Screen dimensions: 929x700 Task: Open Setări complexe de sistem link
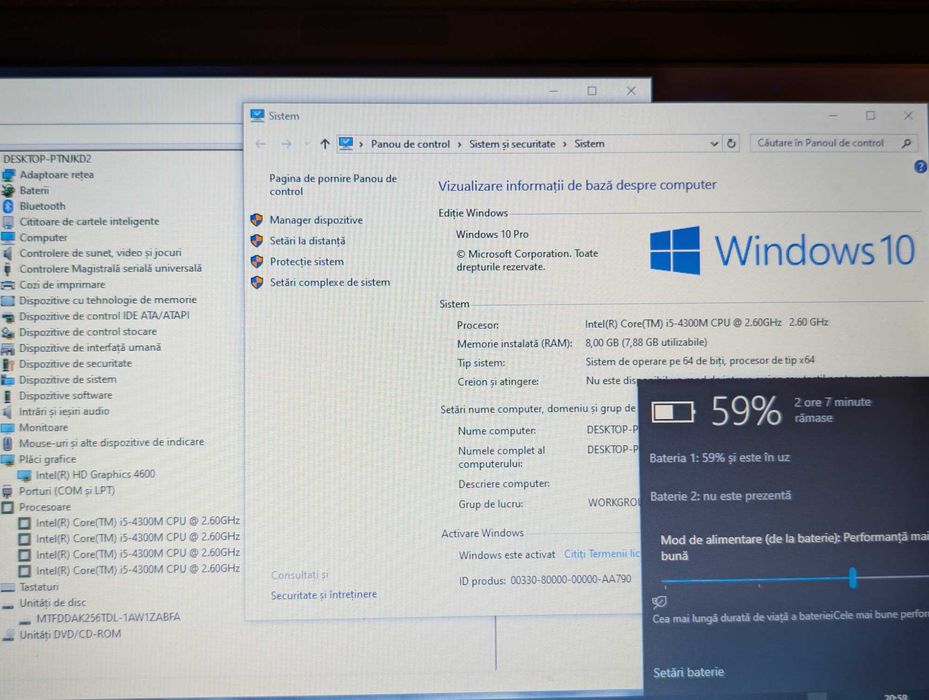[x=330, y=282]
